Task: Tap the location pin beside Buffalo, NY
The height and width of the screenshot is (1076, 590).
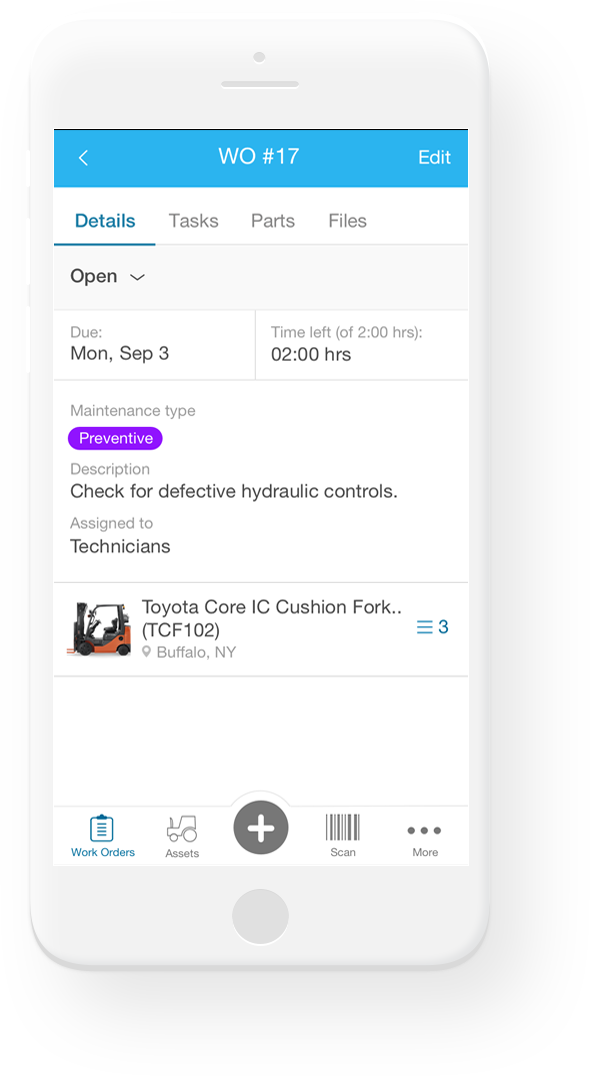Action: 149,651
